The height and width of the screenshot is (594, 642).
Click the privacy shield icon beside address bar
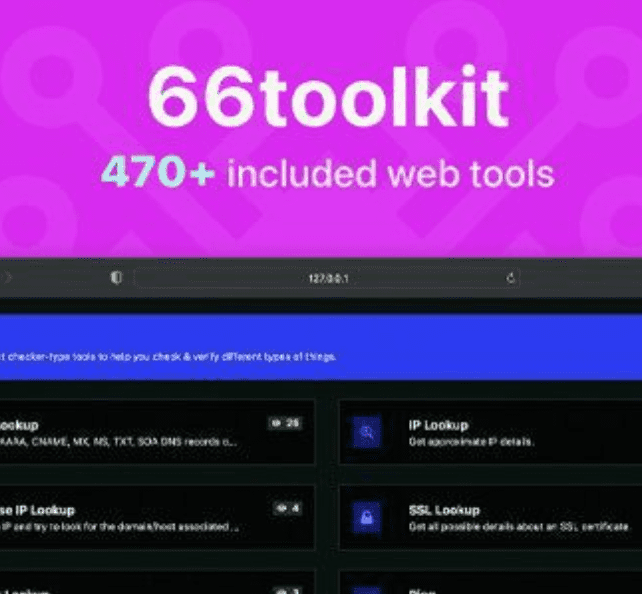[116, 279]
